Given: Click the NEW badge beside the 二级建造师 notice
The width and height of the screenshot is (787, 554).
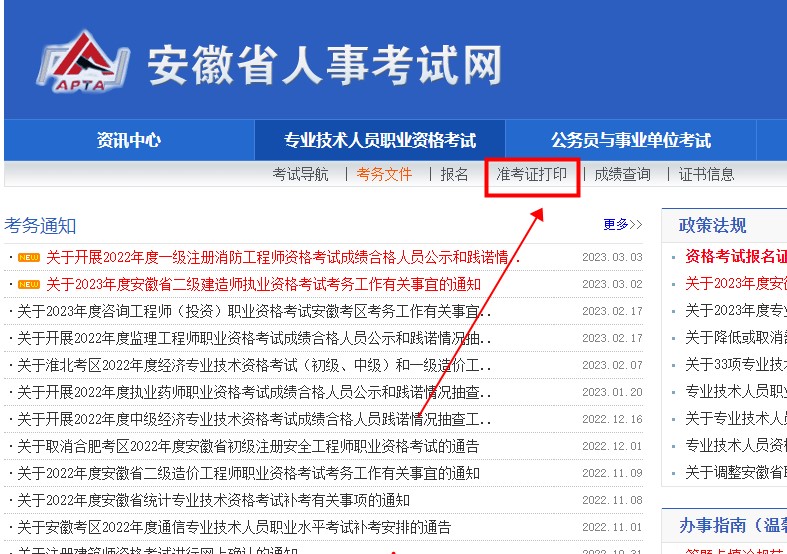Looking at the screenshot, I should tap(29, 285).
